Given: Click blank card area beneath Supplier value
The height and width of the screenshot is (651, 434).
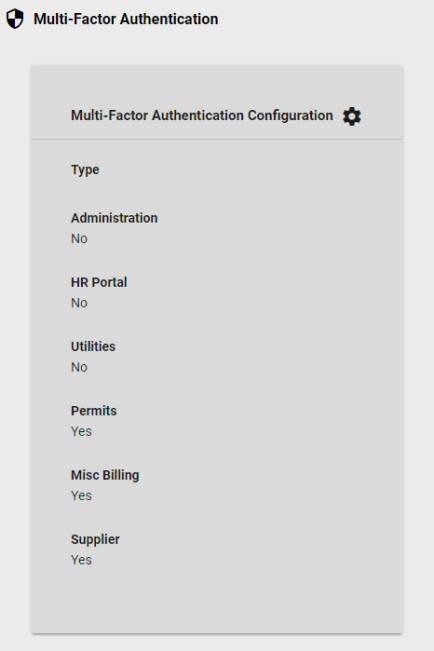Looking at the screenshot, I should pos(217,600).
